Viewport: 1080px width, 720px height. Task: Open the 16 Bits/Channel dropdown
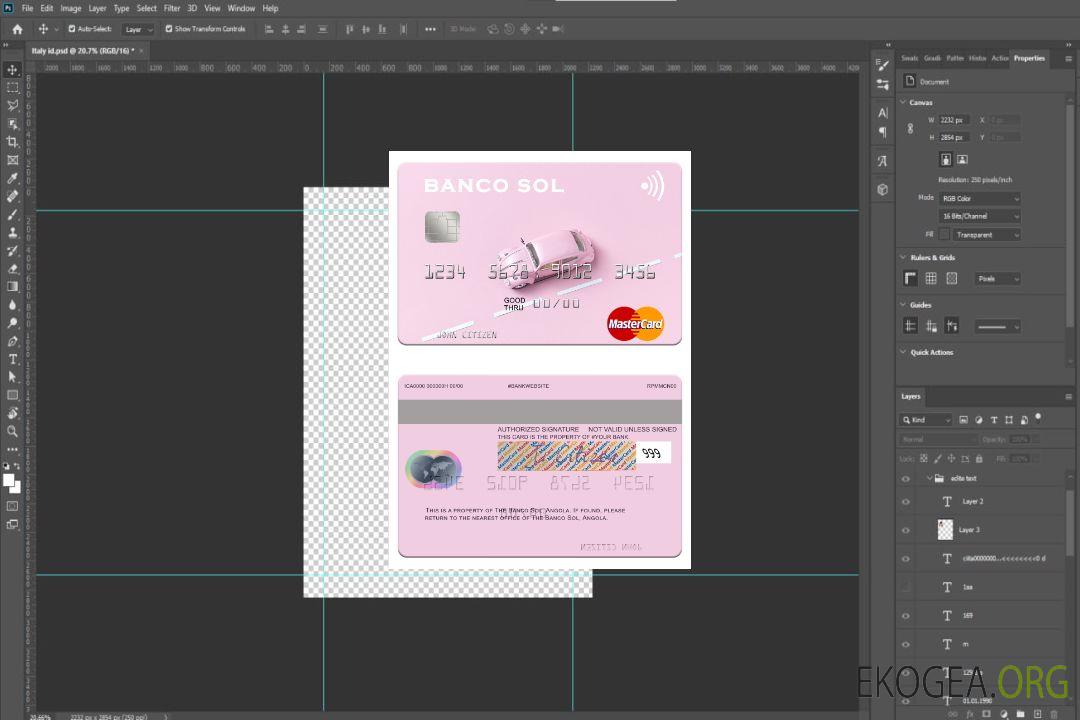pyautogui.click(x=980, y=217)
